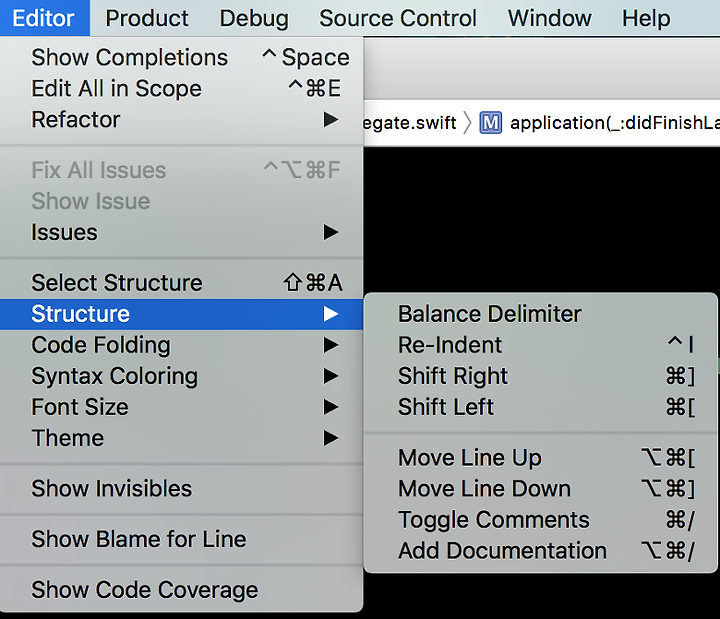The width and height of the screenshot is (720, 619).
Task: Click the M method icon in jump bar
Action: [x=490, y=123]
